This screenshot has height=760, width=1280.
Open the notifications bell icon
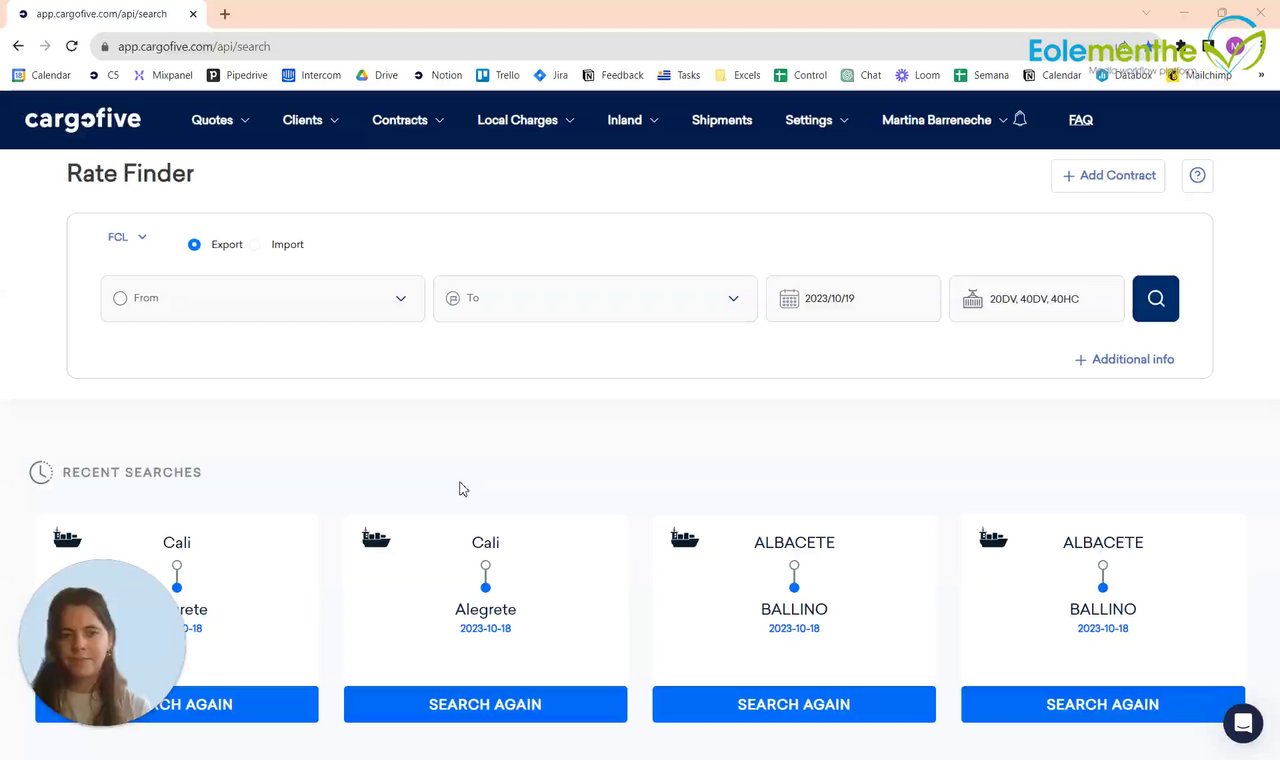(x=1020, y=119)
